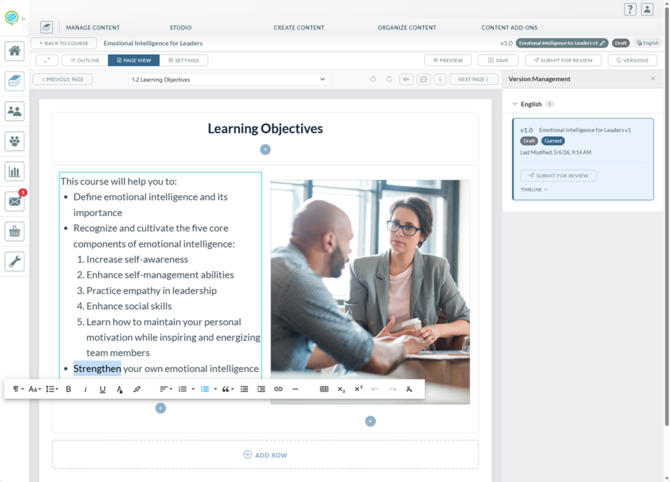Open the blockquote dropdown

pyautogui.click(x=228, y=389)
